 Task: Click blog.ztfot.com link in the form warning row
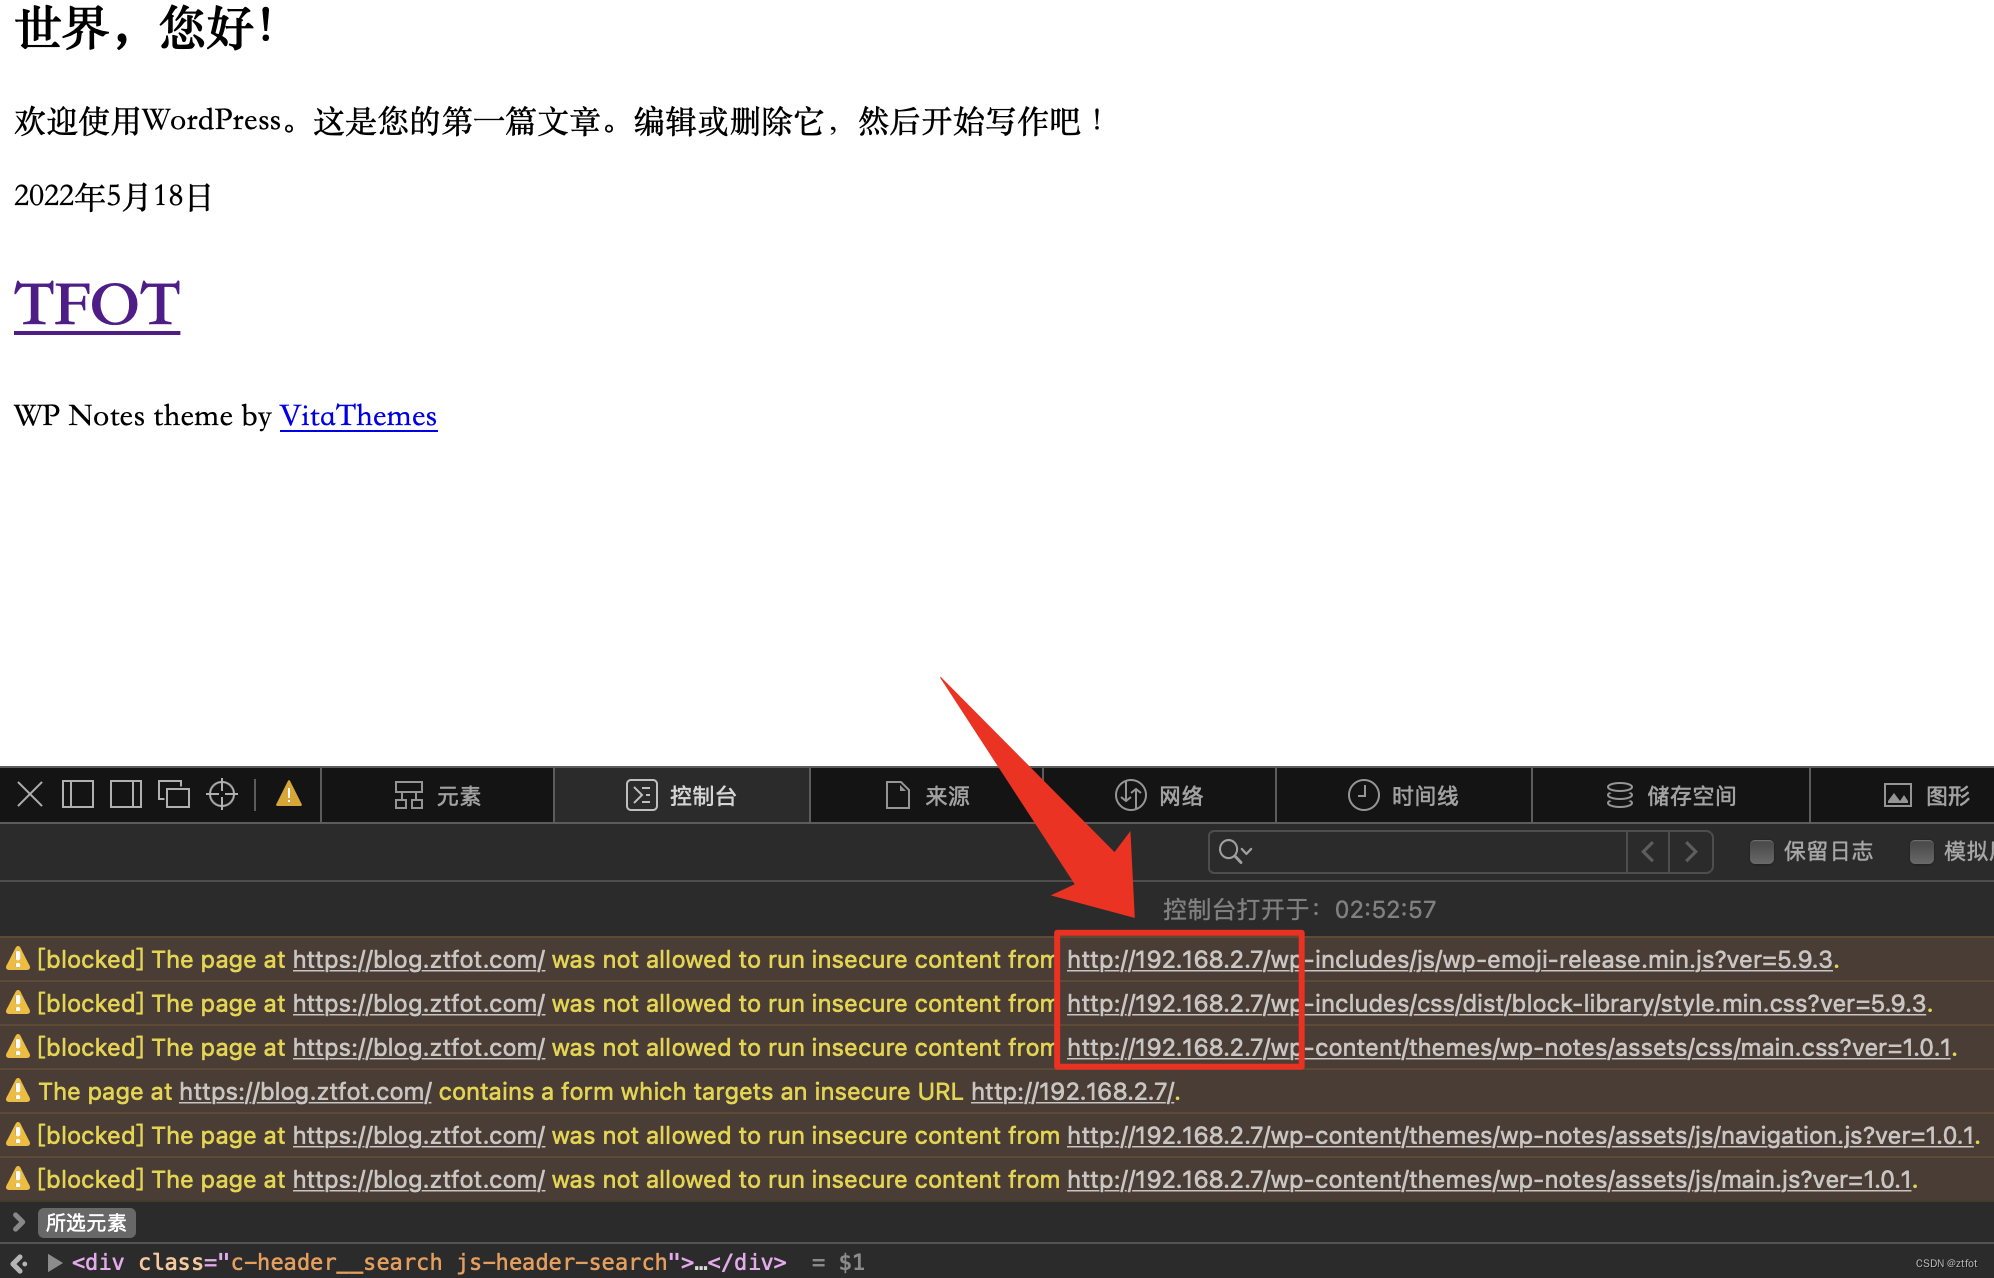point(305,1092)
